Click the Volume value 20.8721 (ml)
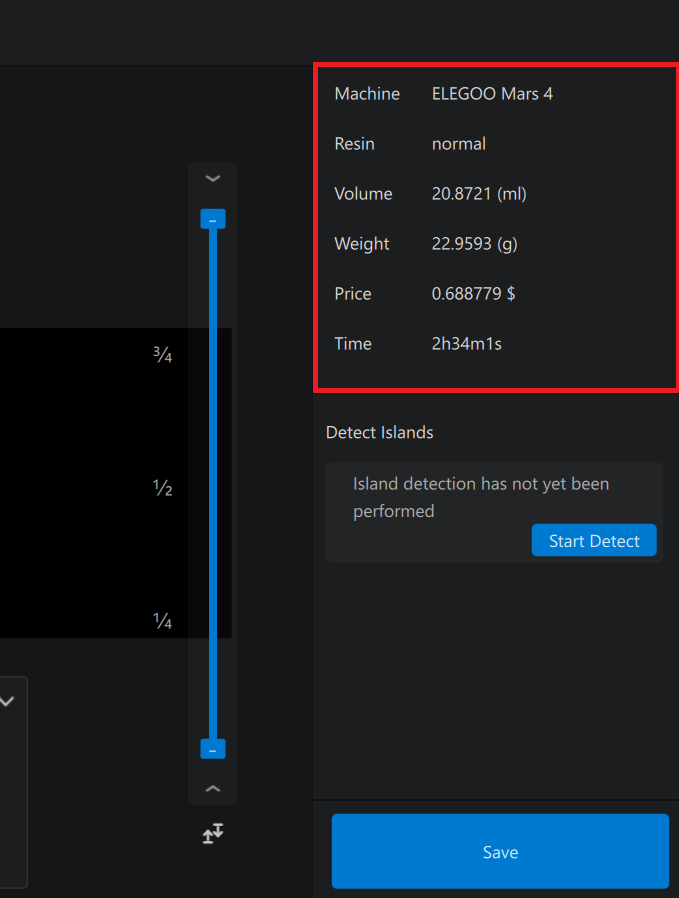Viewport: 679px width, 898px height. pyautogui.click(x=479, y=194)
